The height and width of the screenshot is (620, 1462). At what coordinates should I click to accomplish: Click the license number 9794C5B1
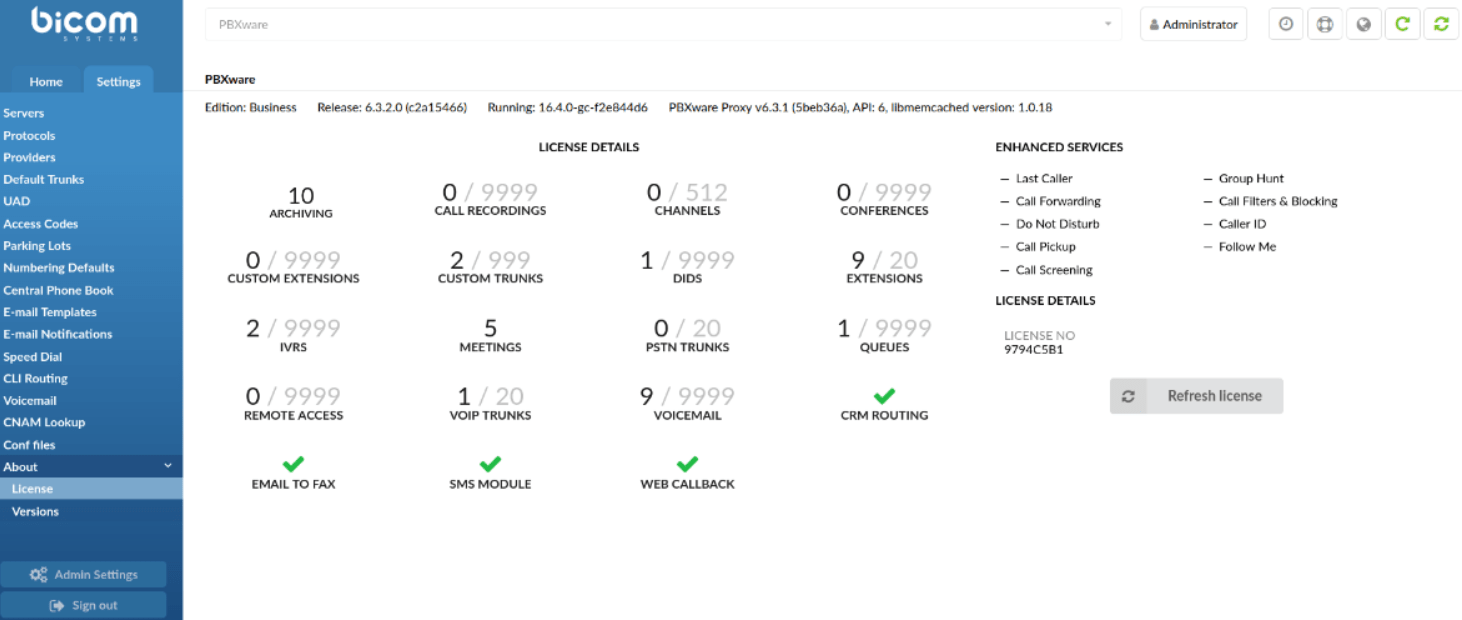1033,350
